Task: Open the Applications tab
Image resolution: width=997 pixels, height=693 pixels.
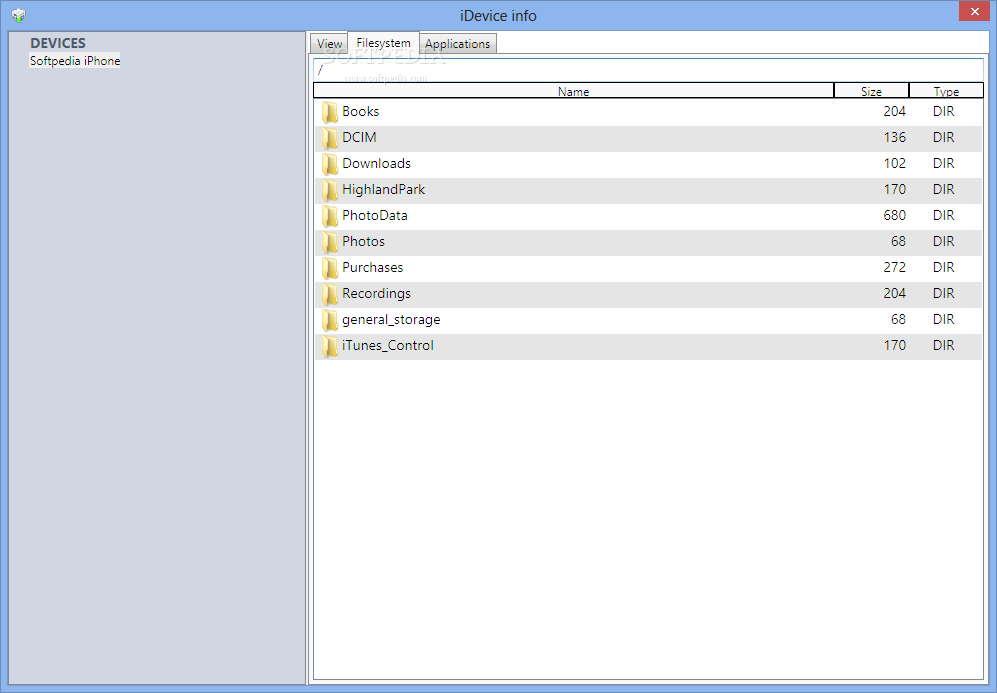Action: [458, 44]
